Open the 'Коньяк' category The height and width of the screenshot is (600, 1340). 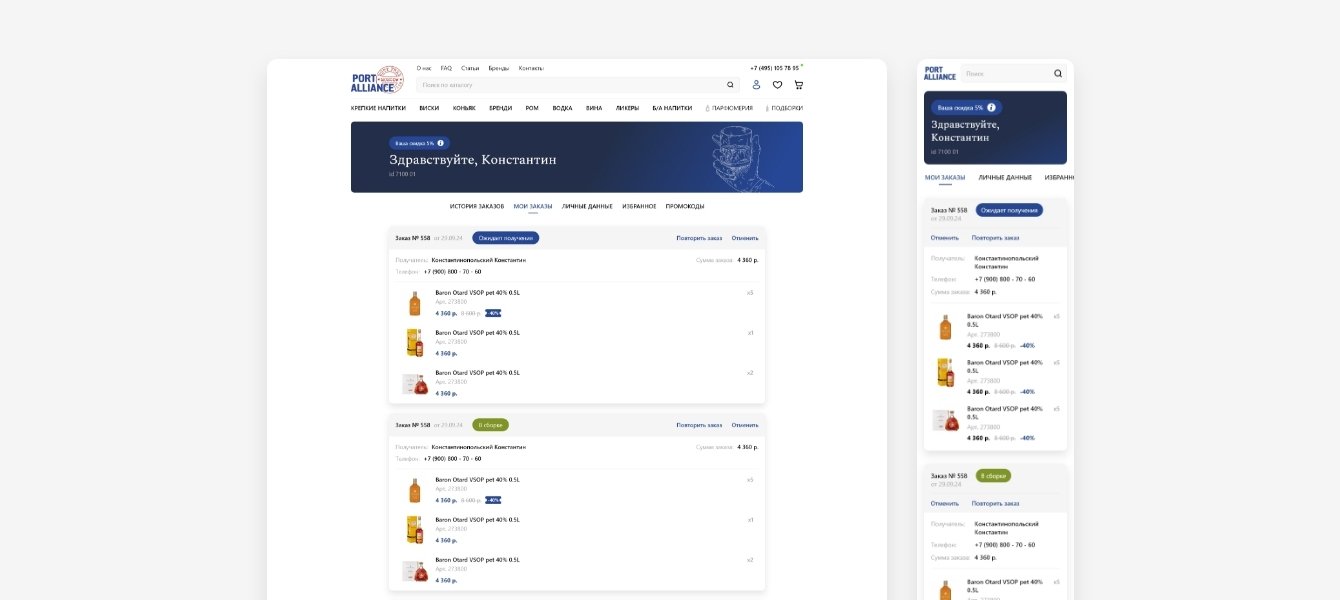464,108
